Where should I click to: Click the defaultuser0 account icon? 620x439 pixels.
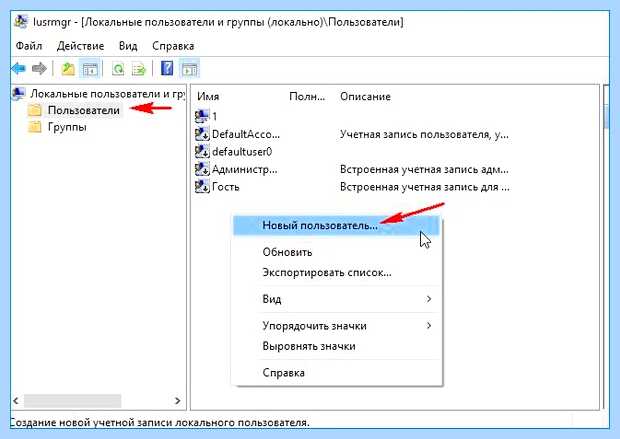tap(202, 151)
